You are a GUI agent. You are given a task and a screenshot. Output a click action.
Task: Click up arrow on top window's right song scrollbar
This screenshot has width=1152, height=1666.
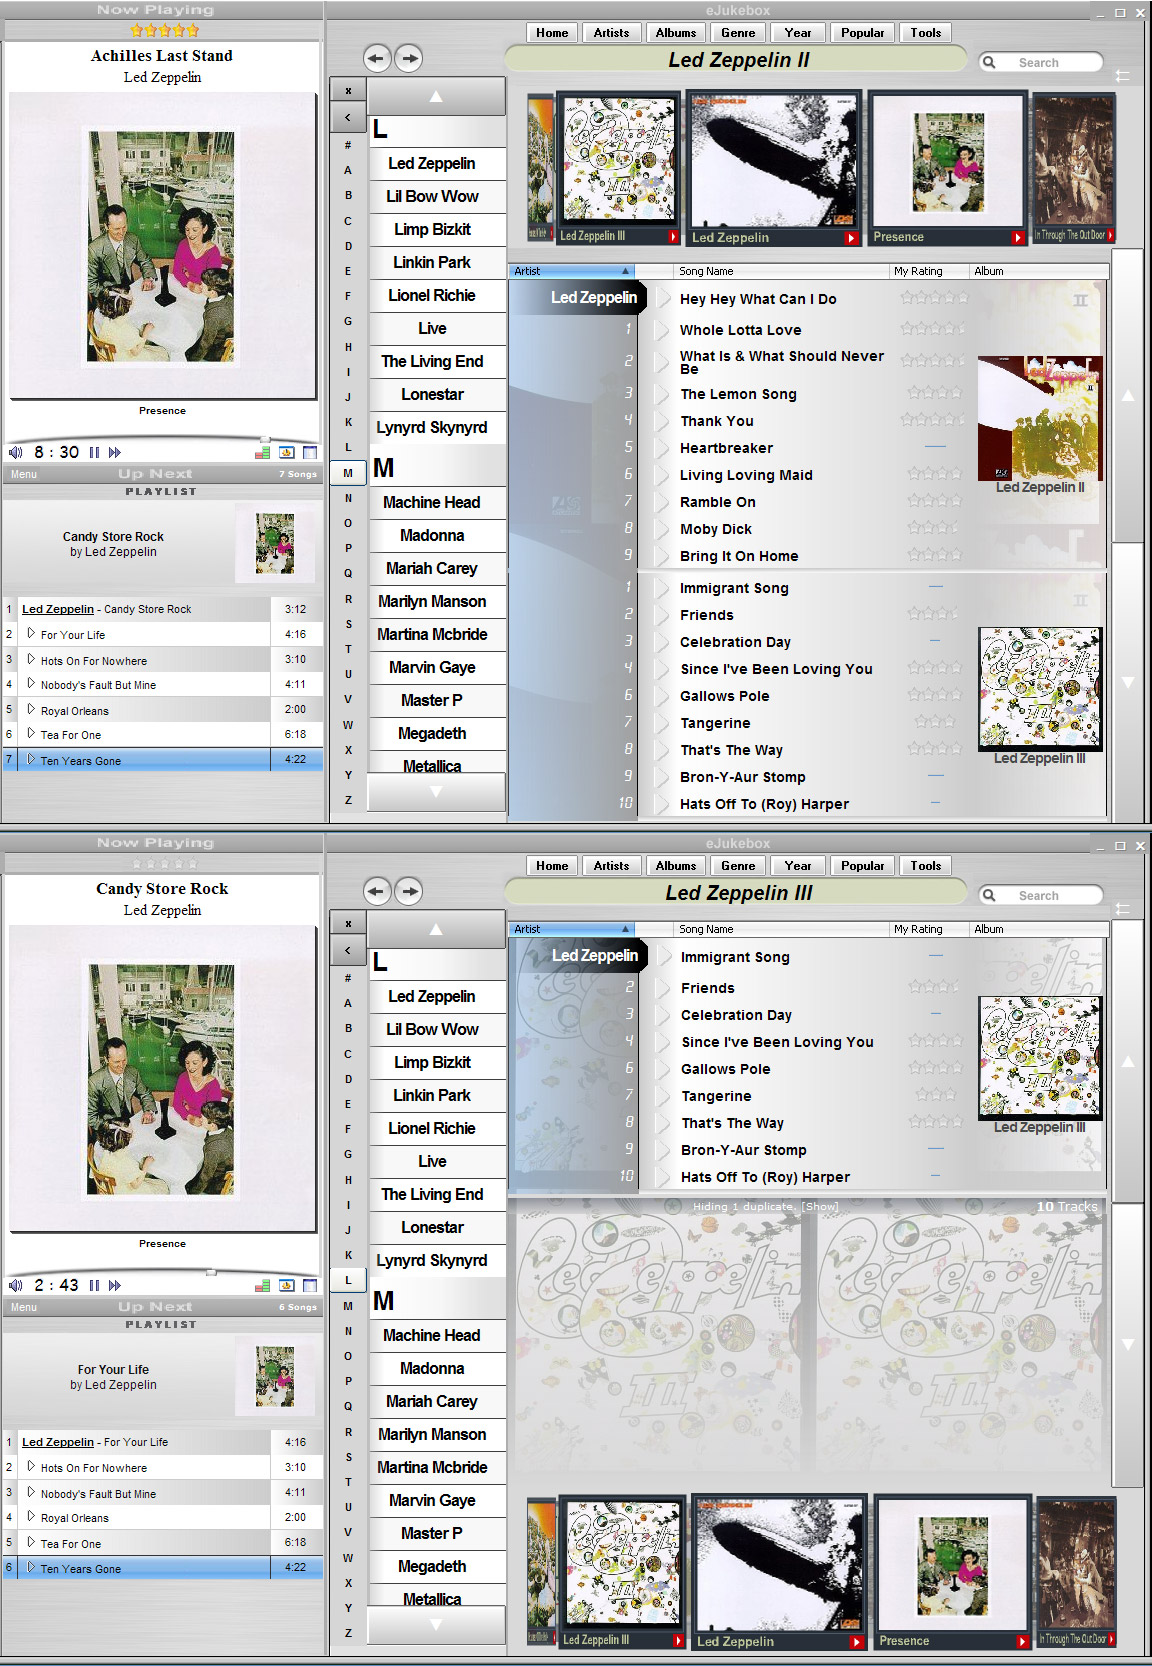pyautogui.click(x=1128, y=396)
